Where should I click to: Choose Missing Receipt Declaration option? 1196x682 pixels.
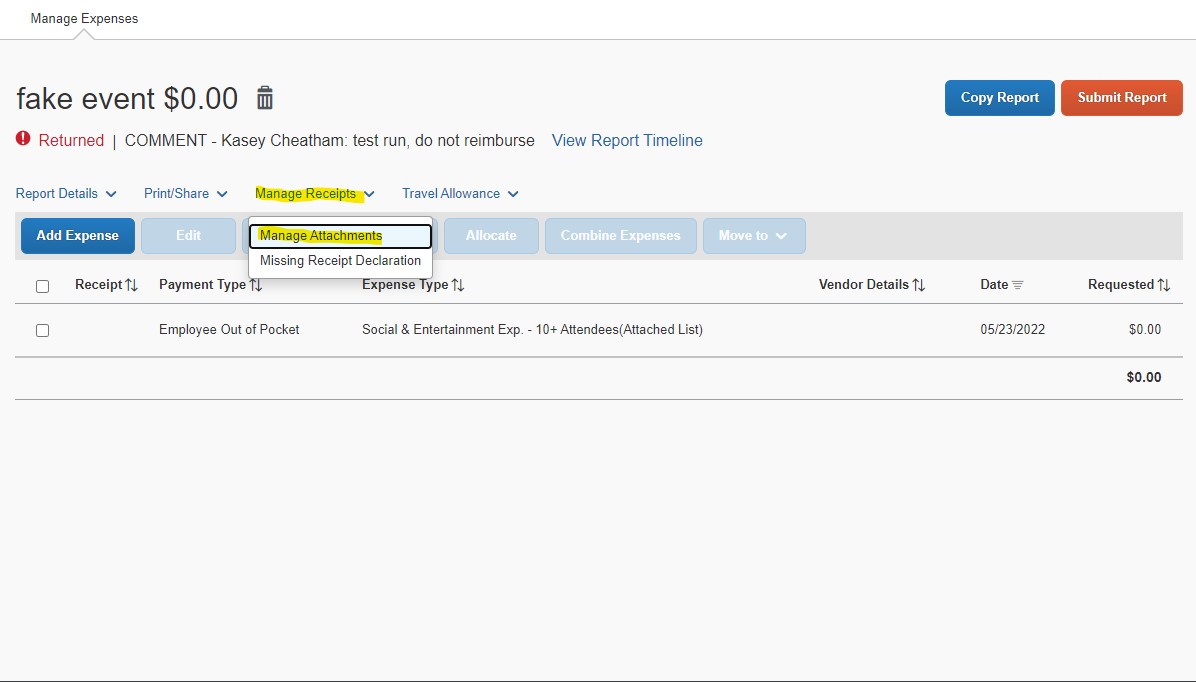click(340, 260)
